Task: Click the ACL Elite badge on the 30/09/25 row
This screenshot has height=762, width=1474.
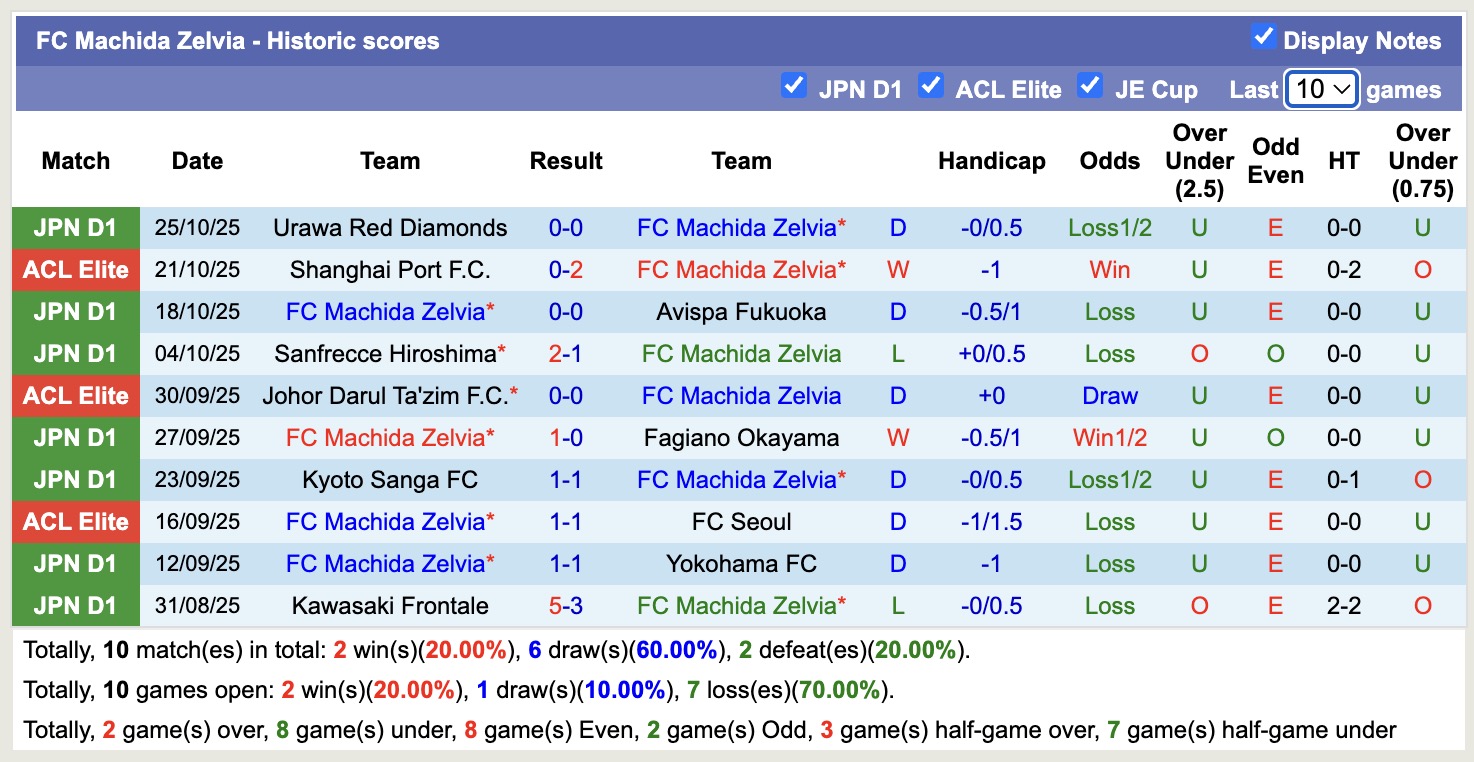Action: [x=75, y=395]
